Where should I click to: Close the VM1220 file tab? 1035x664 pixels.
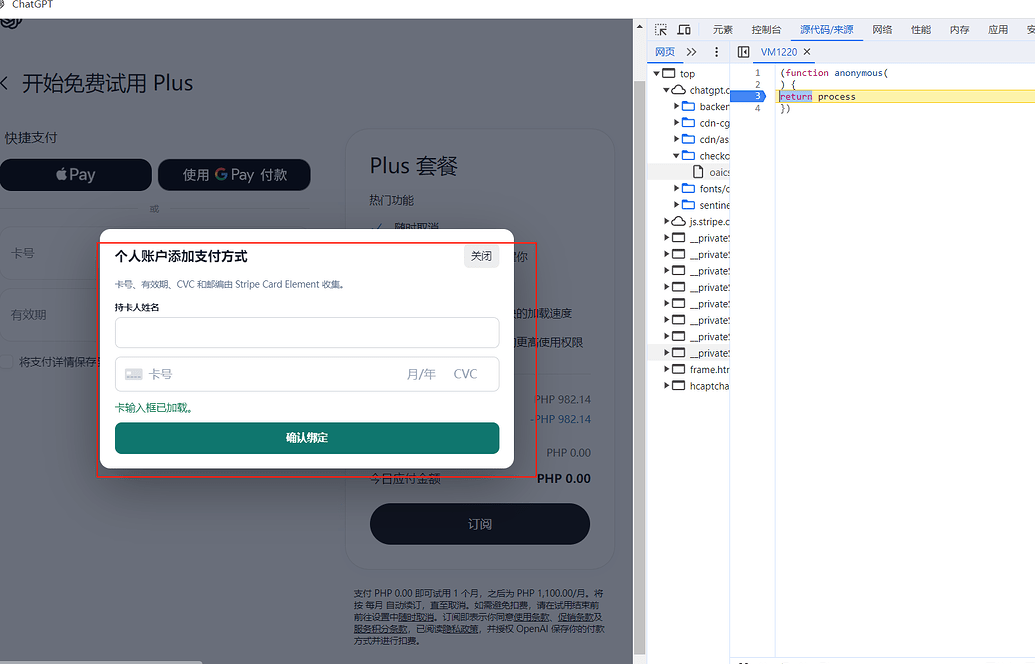(807, 51)
